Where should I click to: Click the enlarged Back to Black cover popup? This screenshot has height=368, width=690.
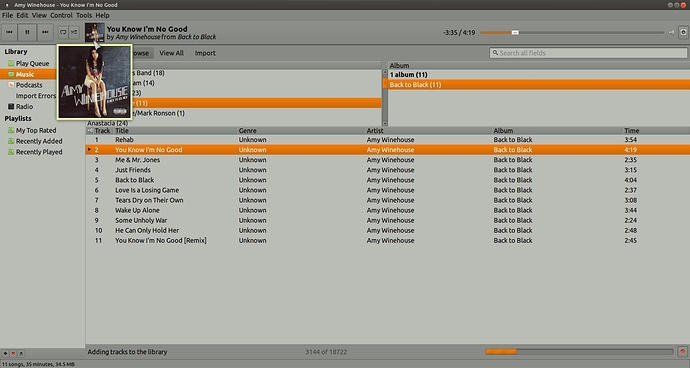(94, 82)
